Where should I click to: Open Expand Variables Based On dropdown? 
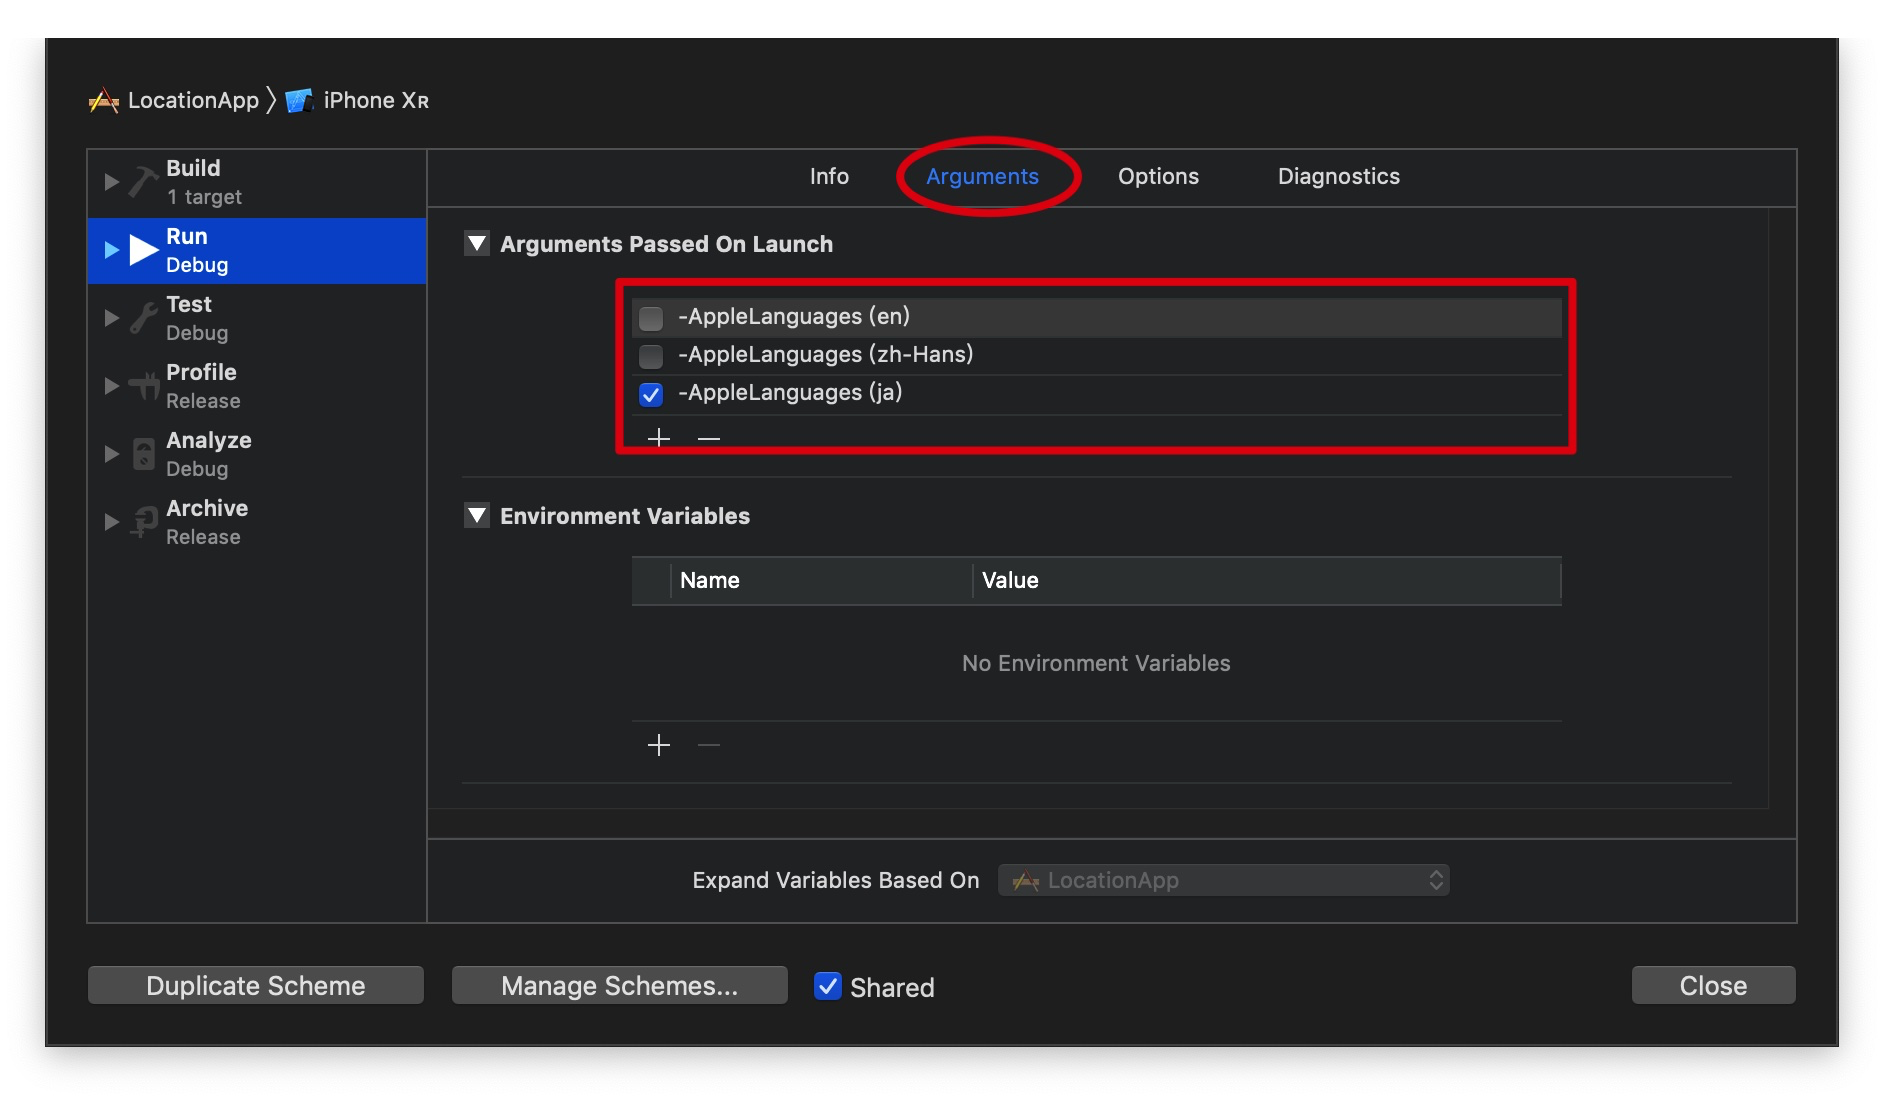[1224, 880]
